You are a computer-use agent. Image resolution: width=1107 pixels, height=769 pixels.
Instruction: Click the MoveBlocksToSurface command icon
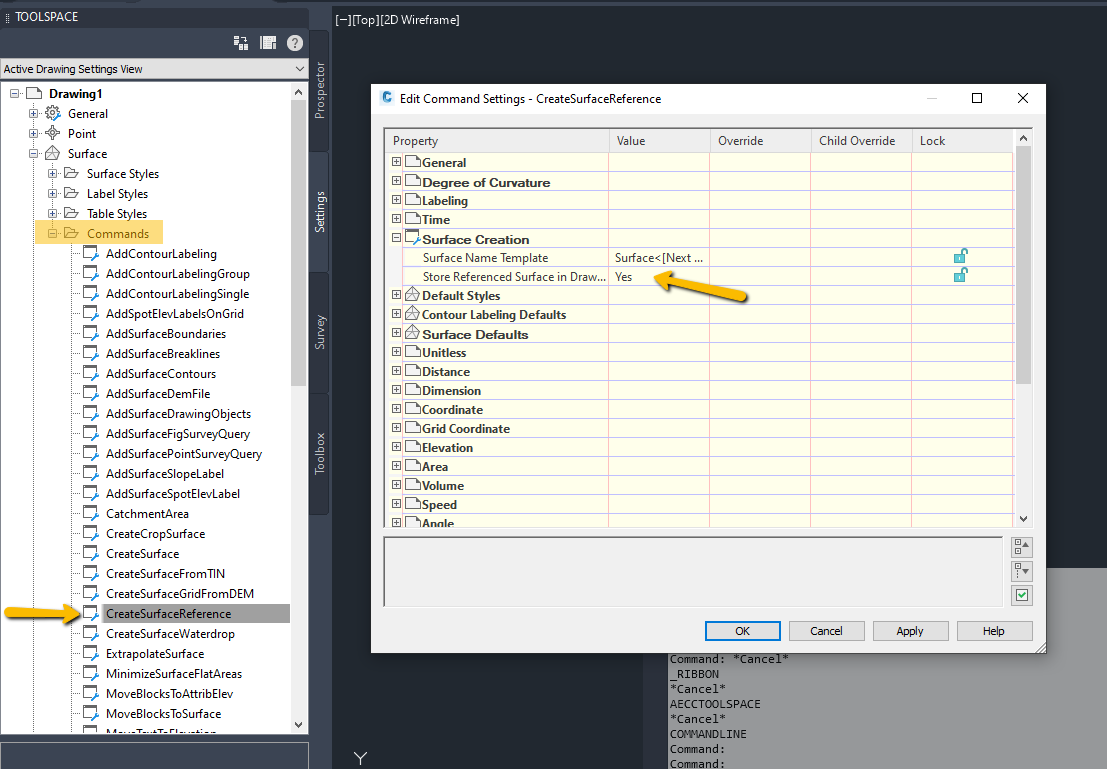(x=91, y=713)
